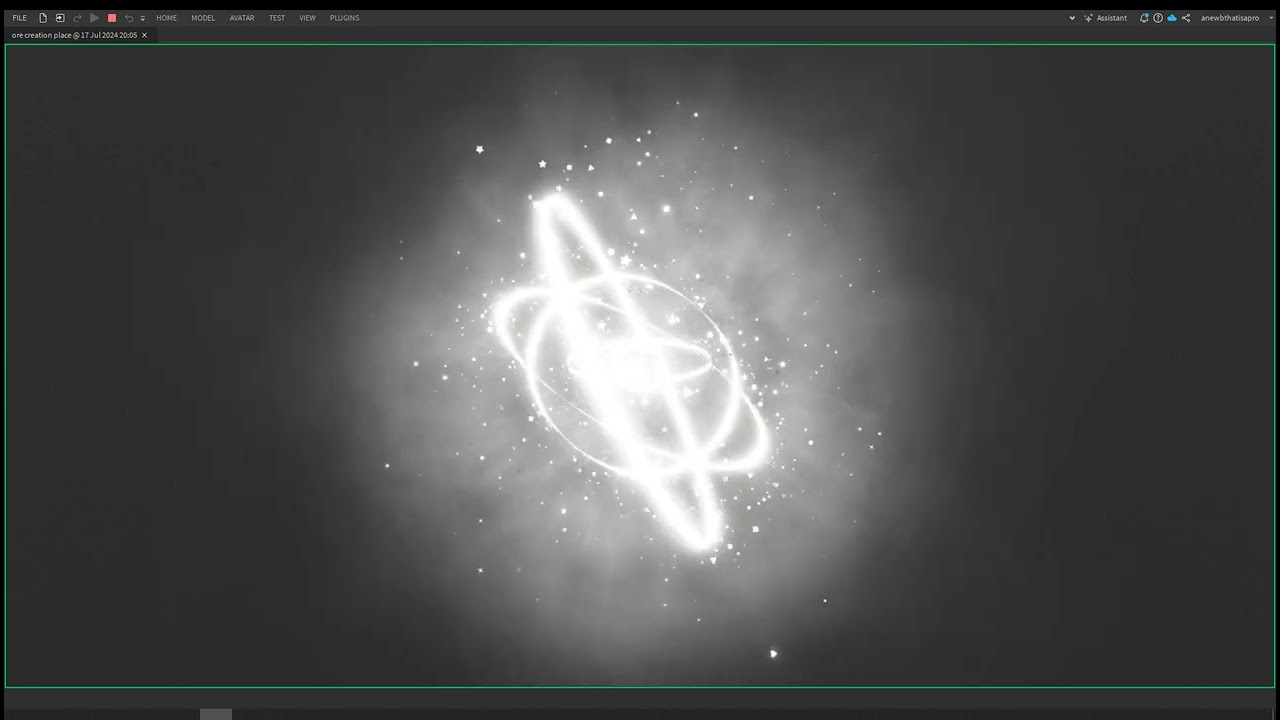Click the anewbthatisapro account name

click(x=1230, y=18)
